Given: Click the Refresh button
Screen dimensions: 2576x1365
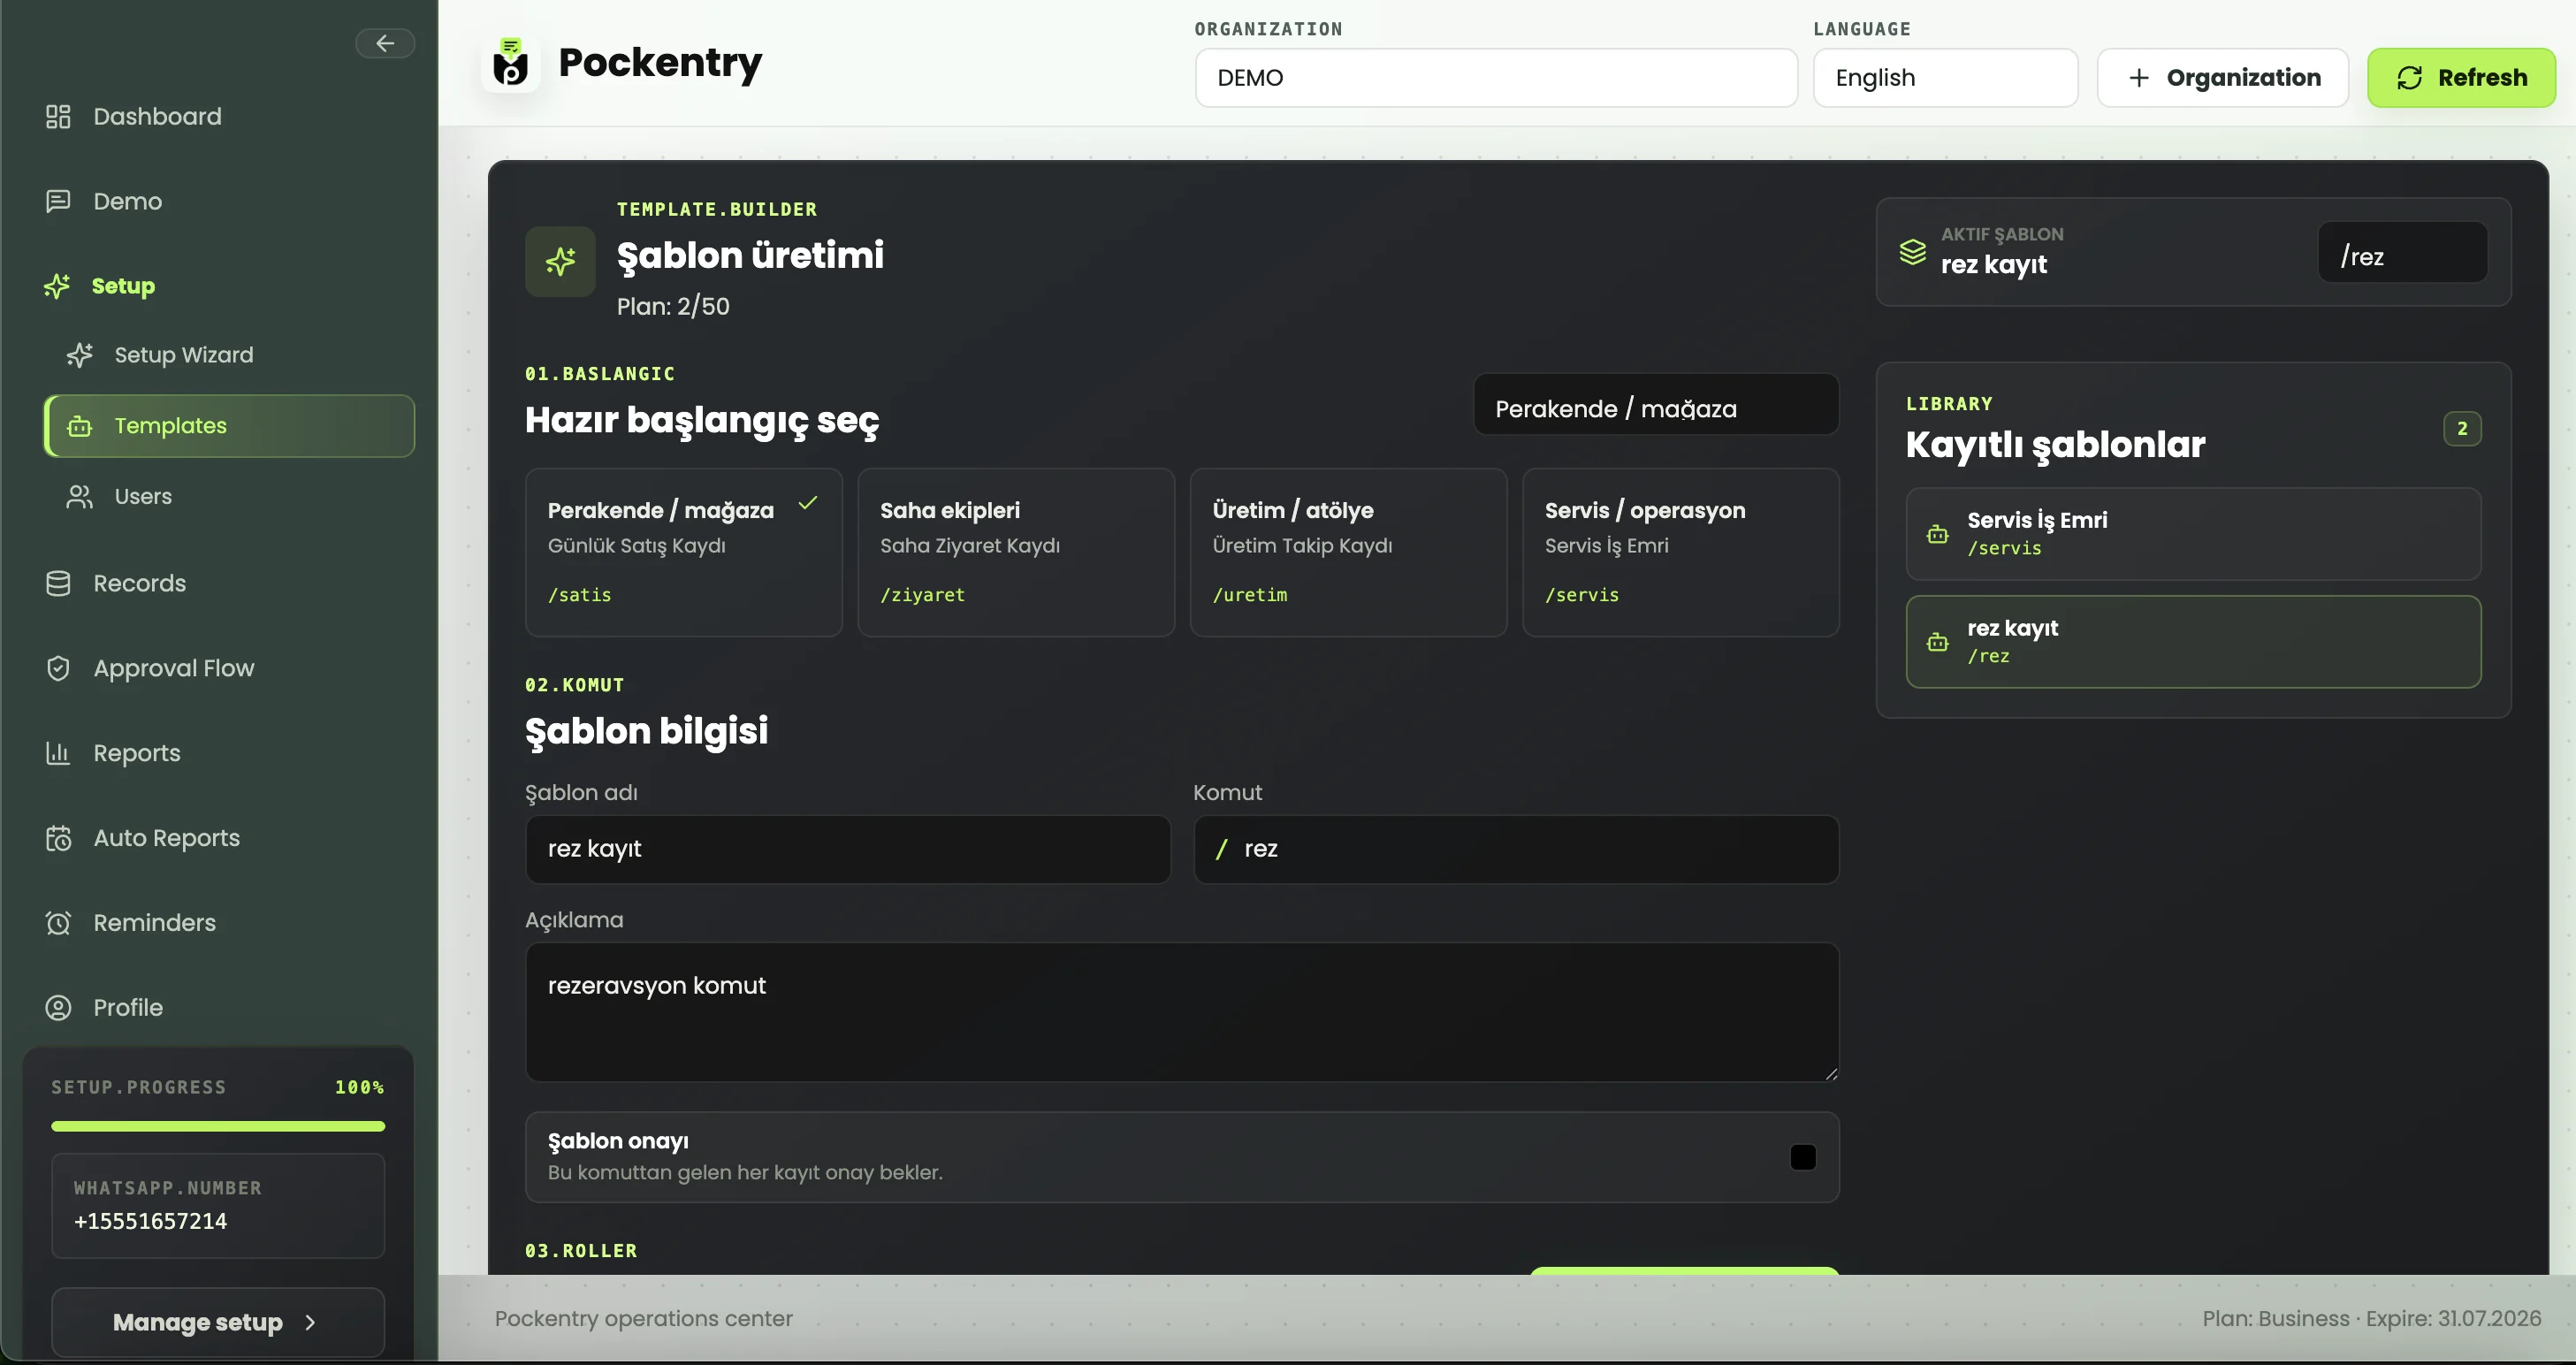Looking at the screenshot, I should point(2461,78).
